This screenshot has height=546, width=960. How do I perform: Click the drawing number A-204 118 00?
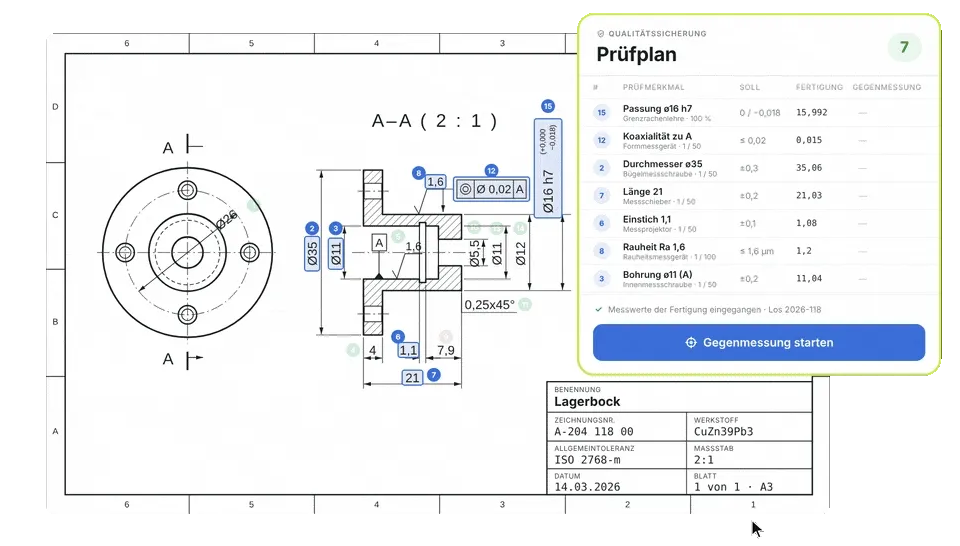pyautogui.click(x=594, y=432)
